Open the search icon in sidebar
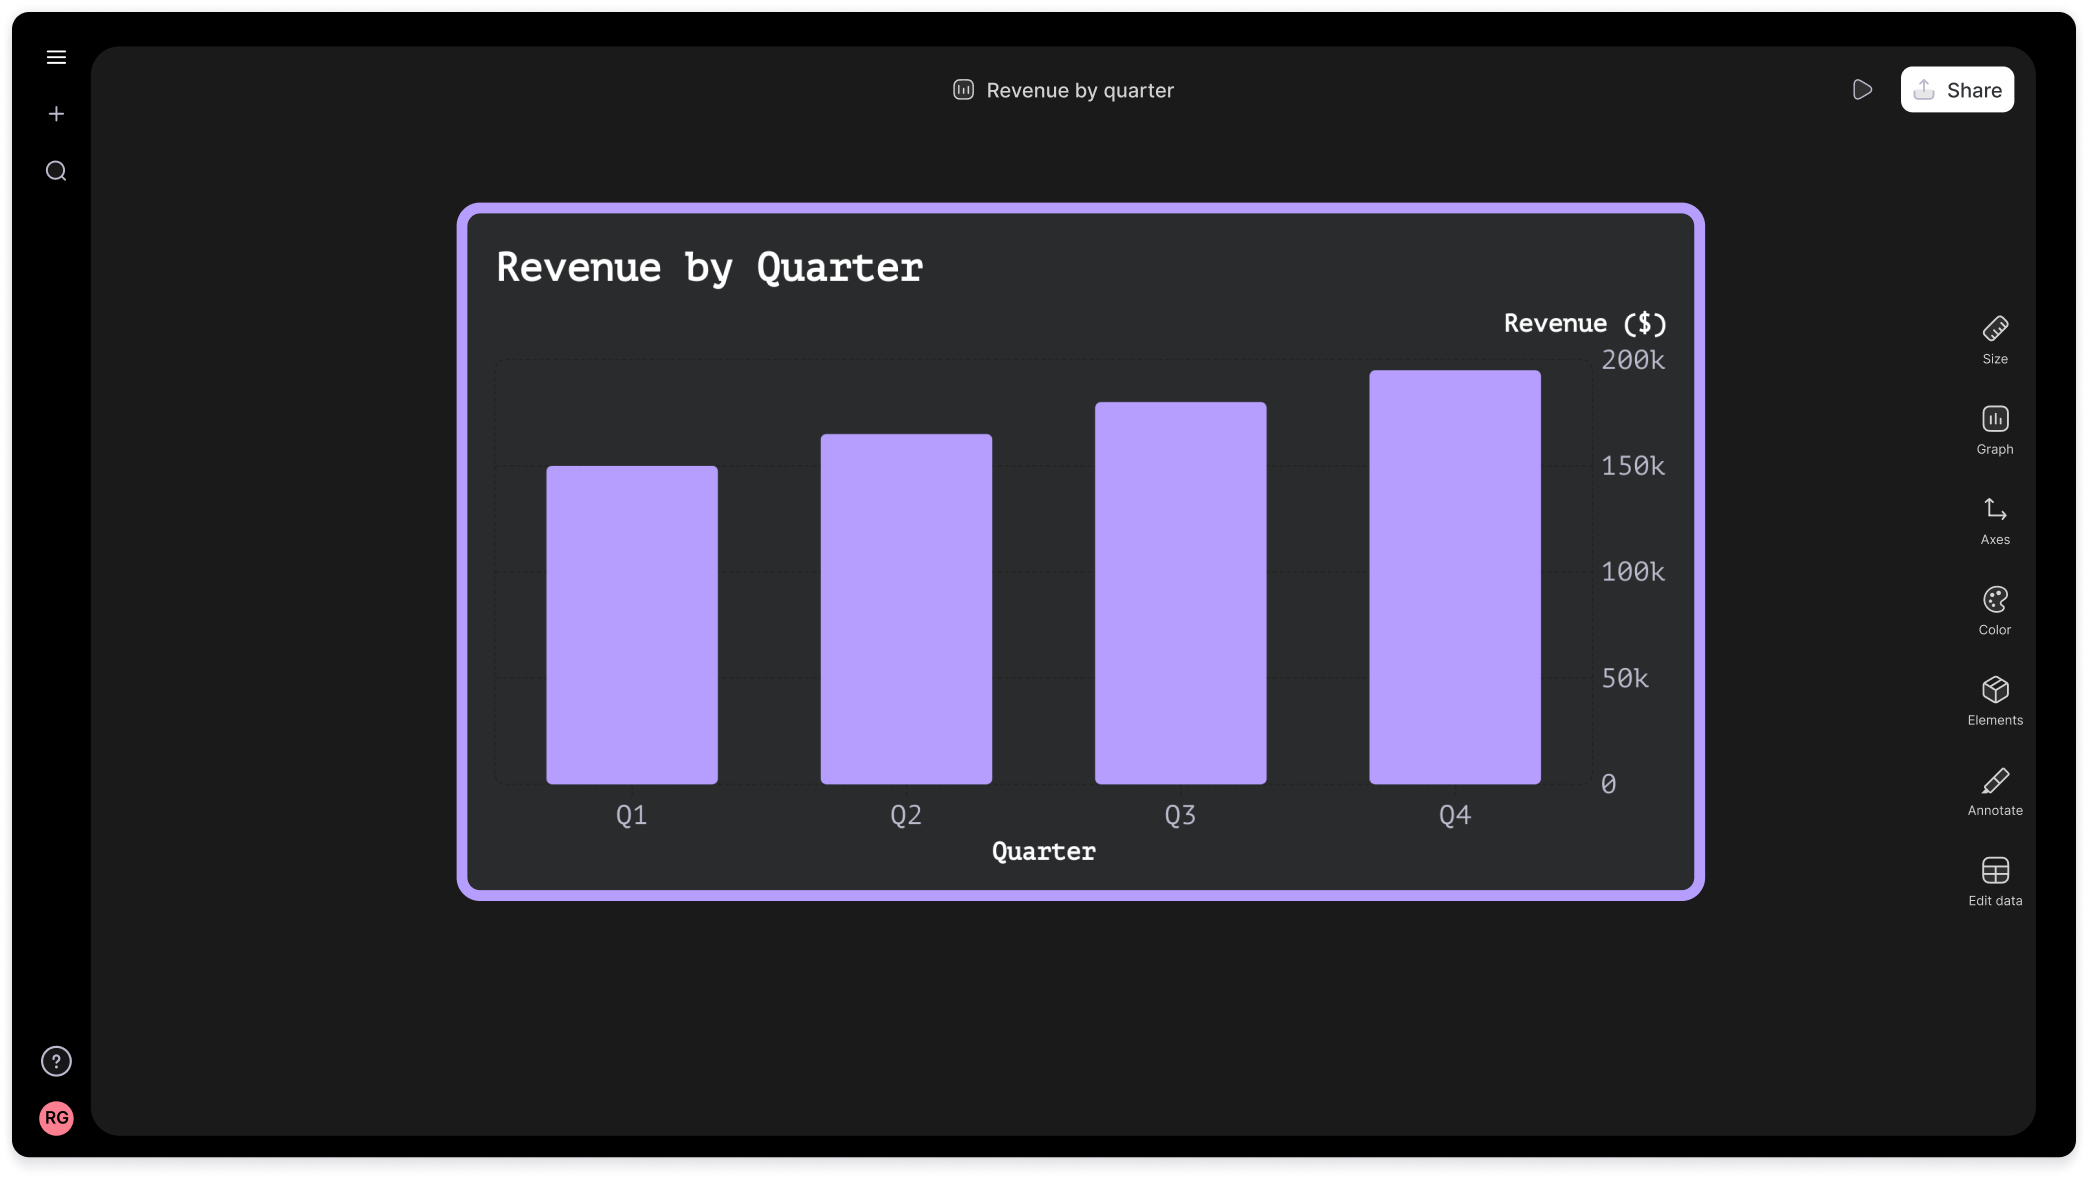This screenshot has height=1180, width=2088. (x=56, y=171)
